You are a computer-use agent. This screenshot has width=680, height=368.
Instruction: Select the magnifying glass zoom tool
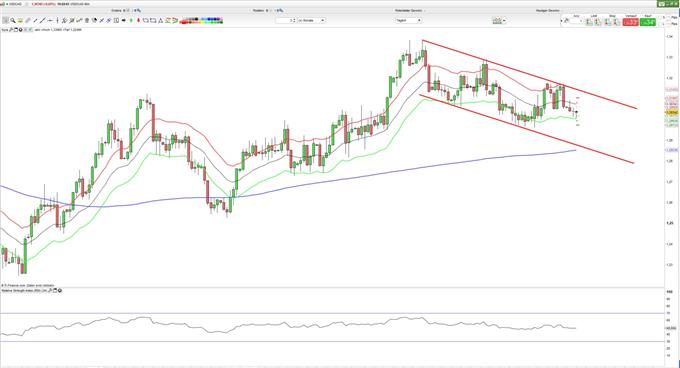pos(13,20)
